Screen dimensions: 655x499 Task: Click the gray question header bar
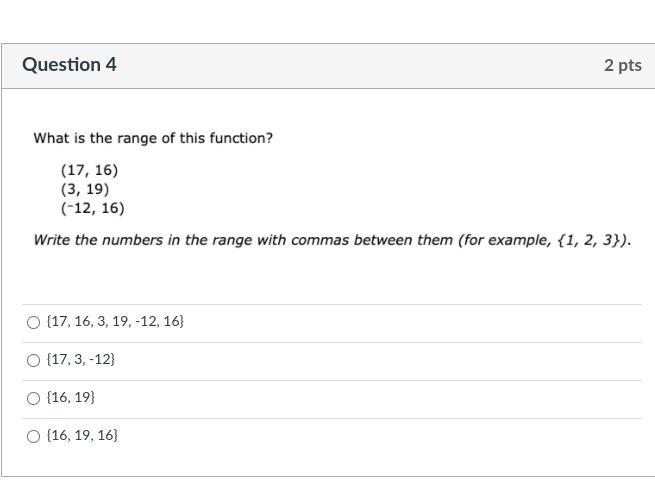point(328,66)
